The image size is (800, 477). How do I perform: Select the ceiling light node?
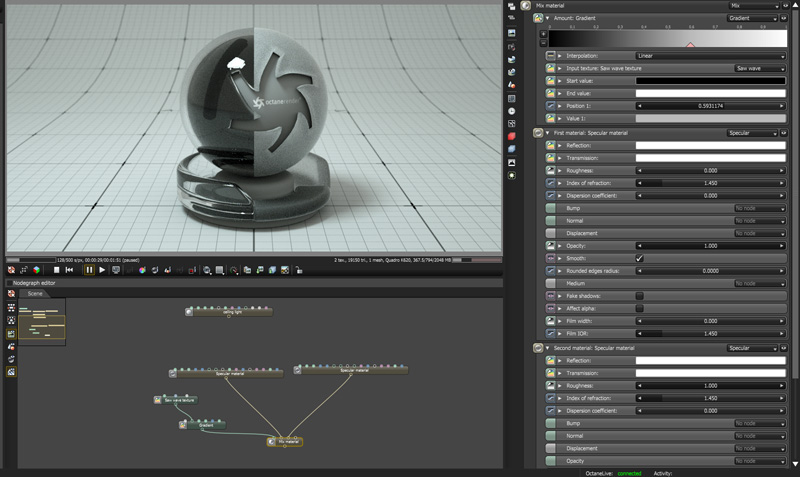(229, 311)
